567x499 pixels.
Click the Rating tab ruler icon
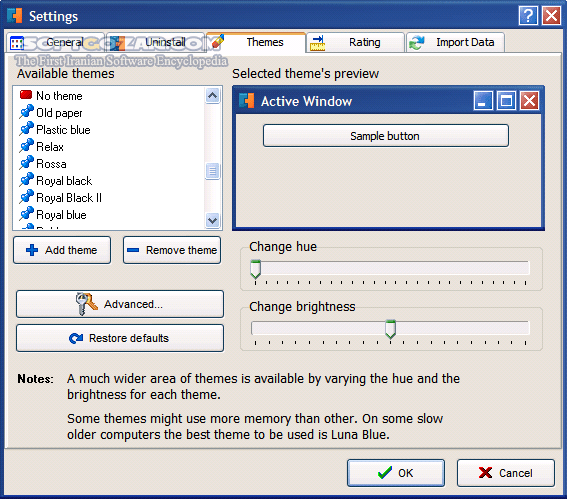point(318,43)
